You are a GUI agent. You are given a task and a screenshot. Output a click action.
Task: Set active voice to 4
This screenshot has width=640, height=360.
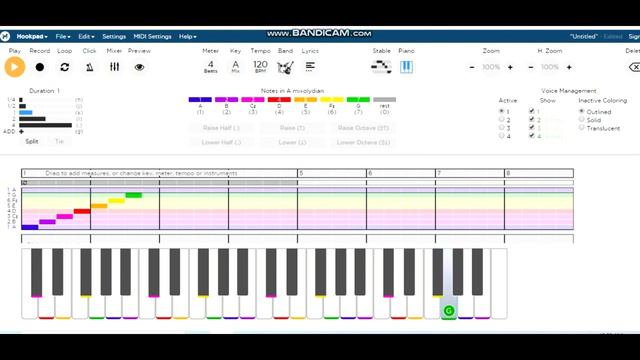click(x=502, y=136)
